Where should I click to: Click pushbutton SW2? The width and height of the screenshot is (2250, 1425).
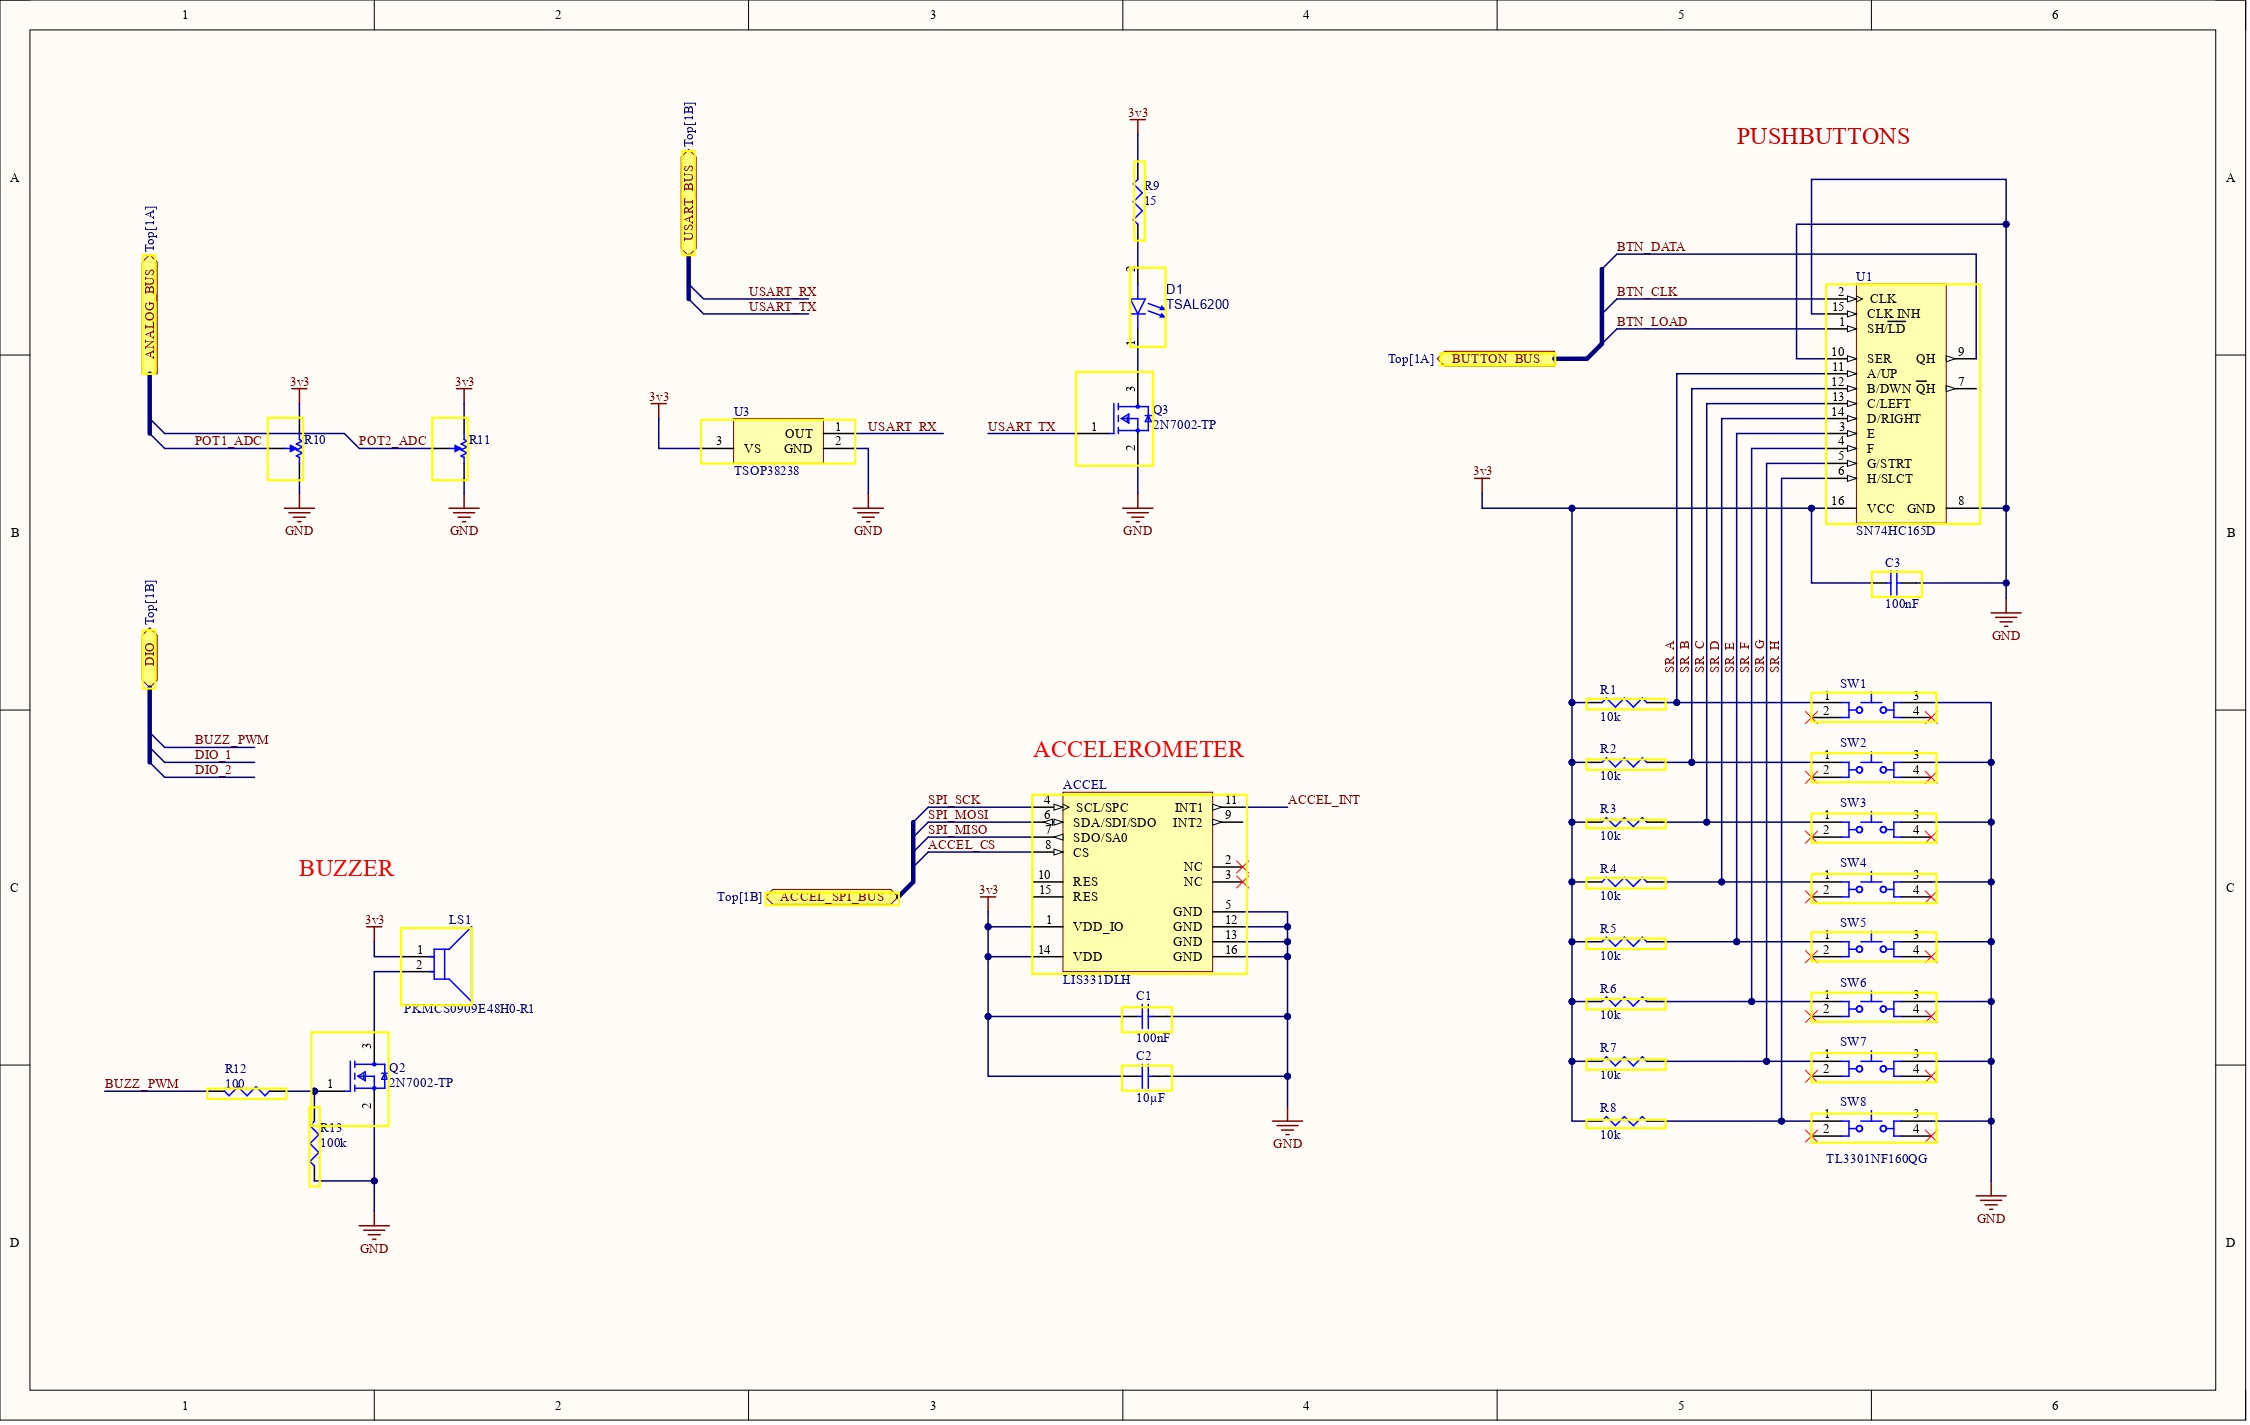(1873, 768)
